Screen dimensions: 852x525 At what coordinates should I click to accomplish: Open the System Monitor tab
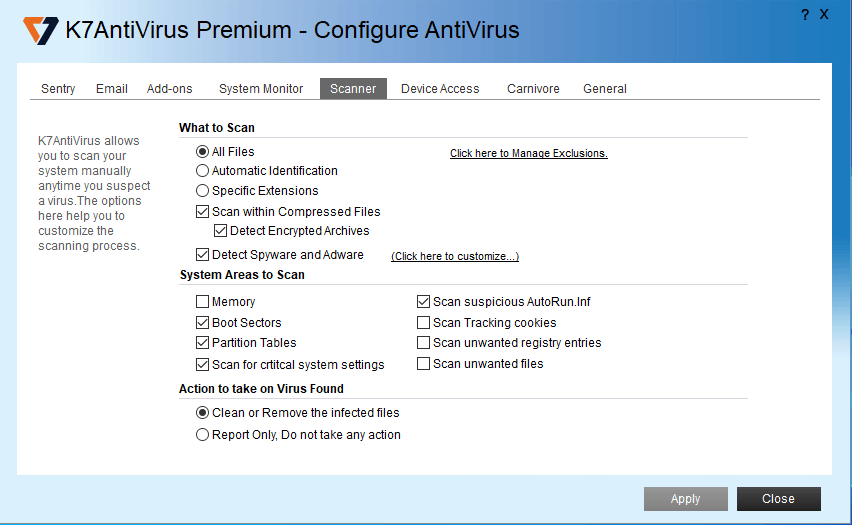[x=261, y=89]
